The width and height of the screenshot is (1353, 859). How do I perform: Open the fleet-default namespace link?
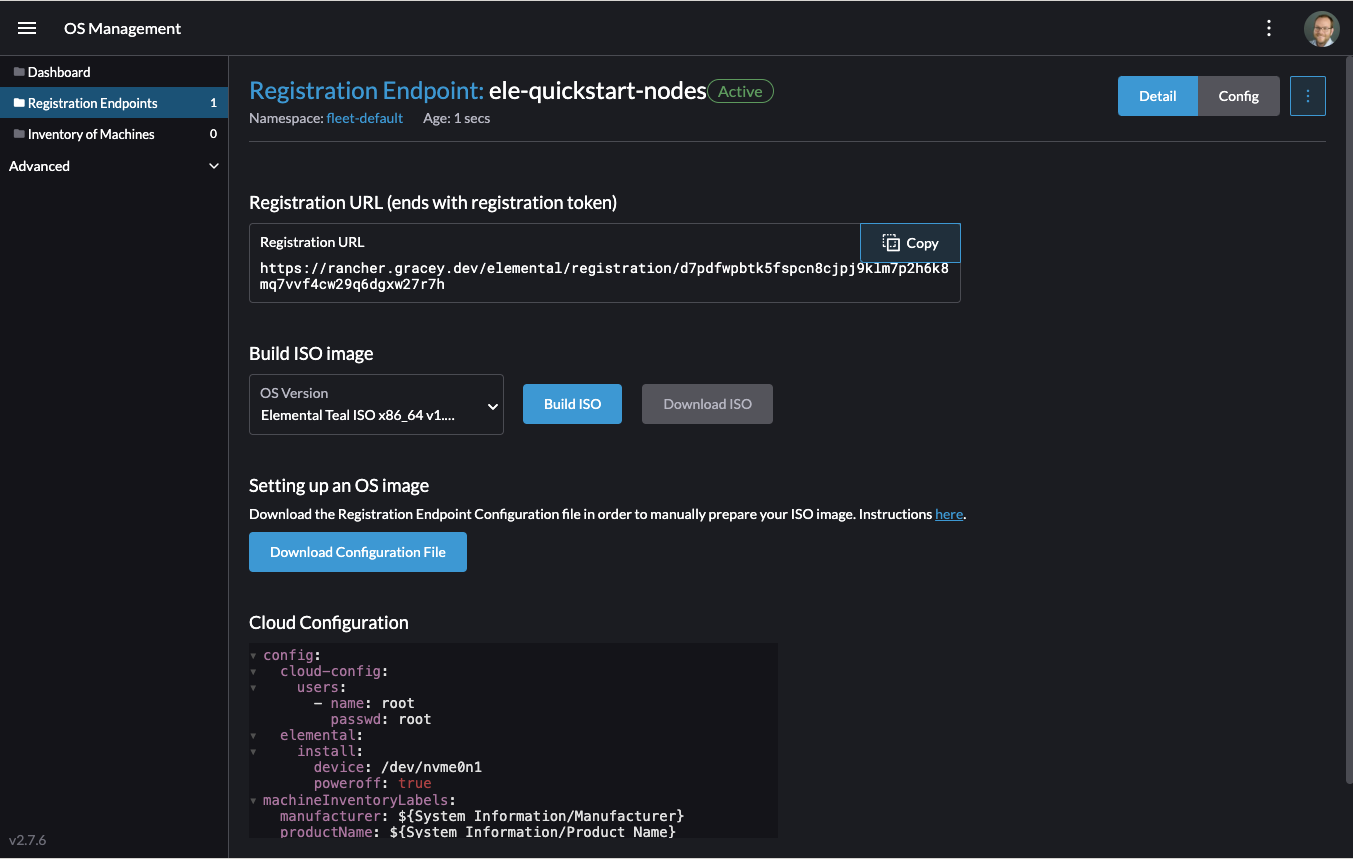click(365, 118)
